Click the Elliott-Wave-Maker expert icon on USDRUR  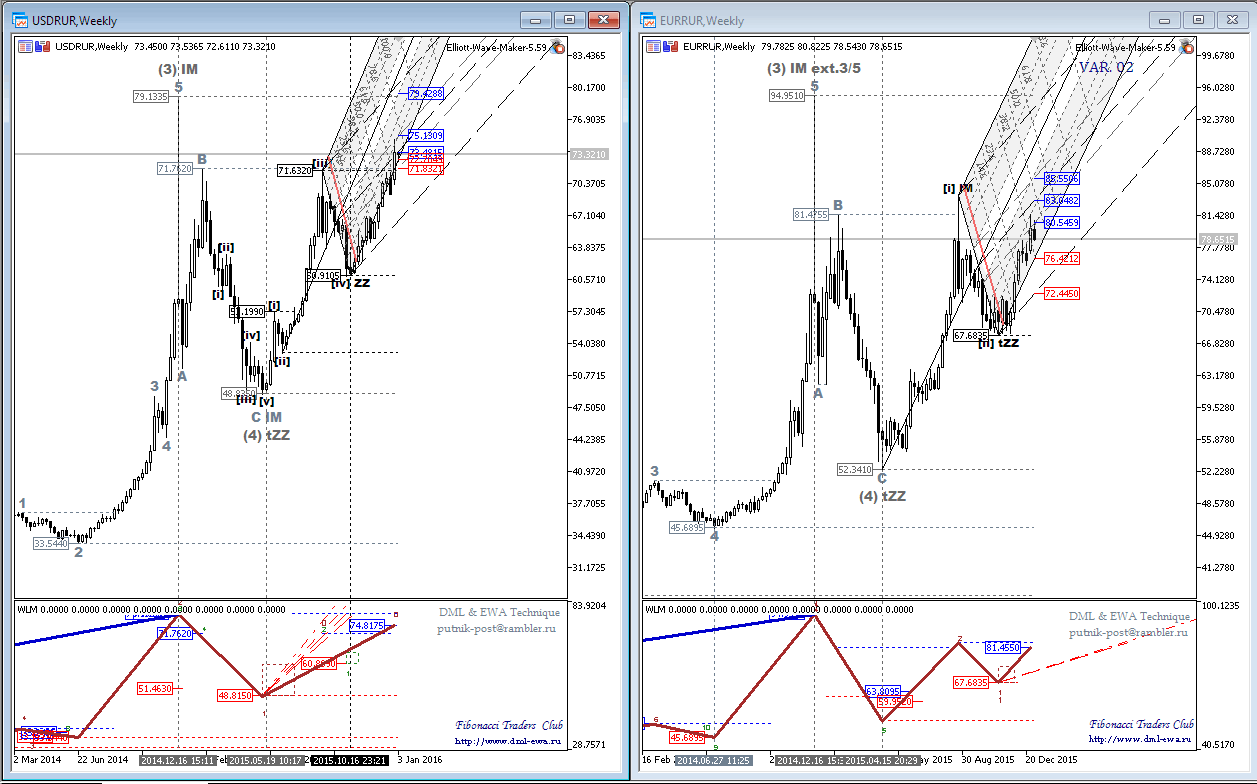(x=558, y=47)
